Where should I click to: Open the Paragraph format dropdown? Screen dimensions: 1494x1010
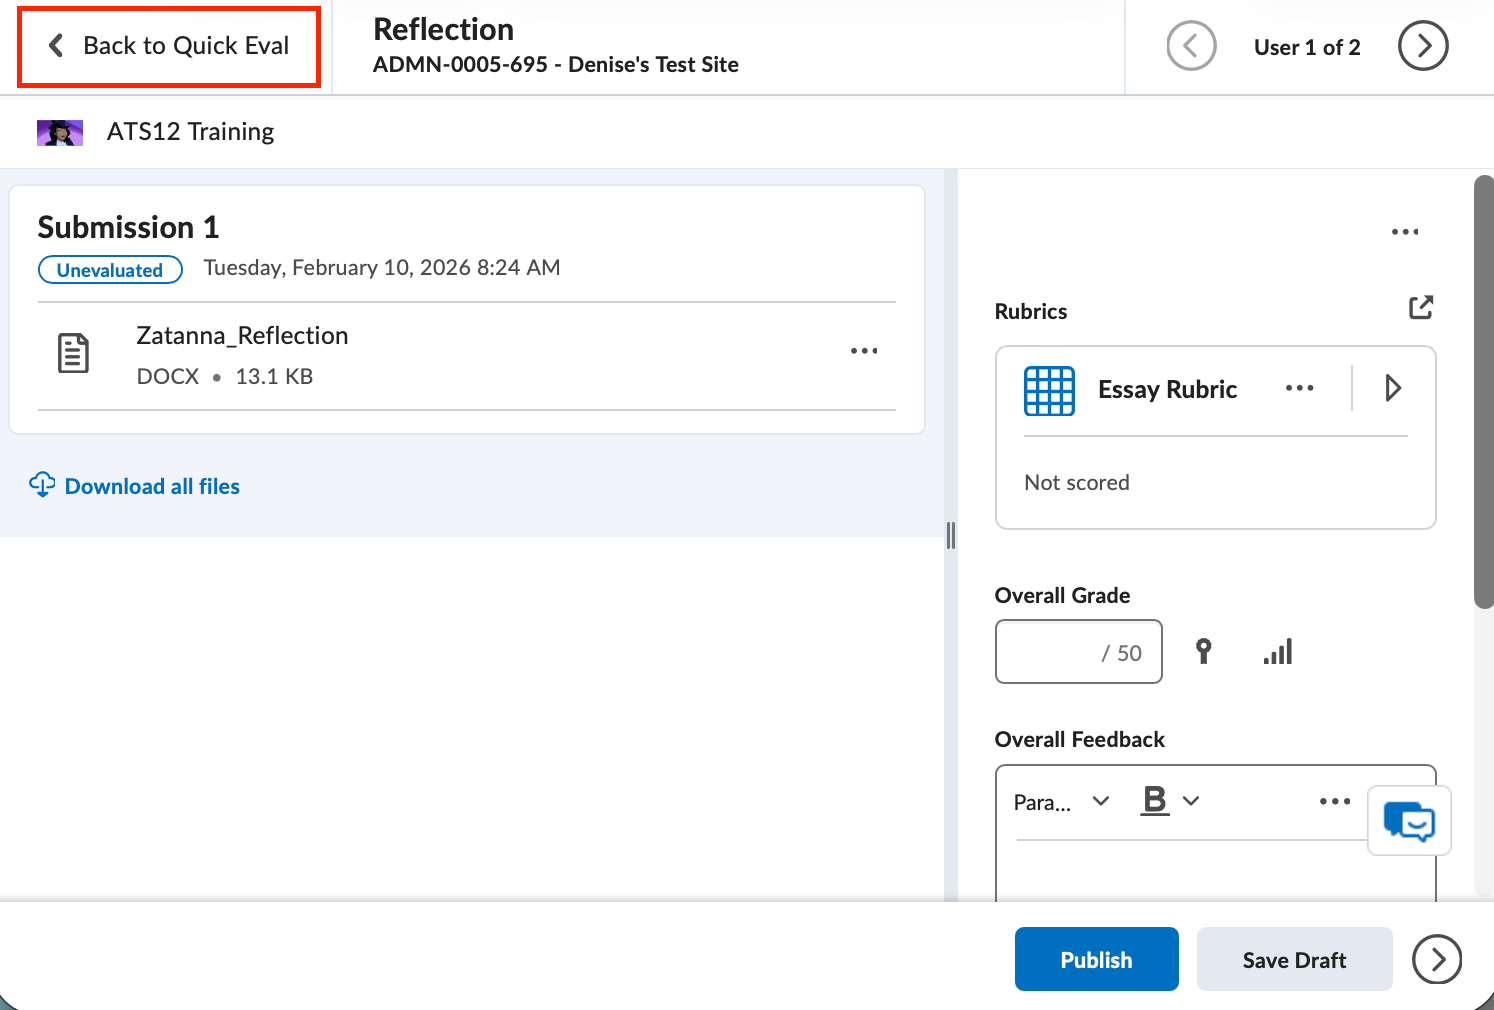1062,801
